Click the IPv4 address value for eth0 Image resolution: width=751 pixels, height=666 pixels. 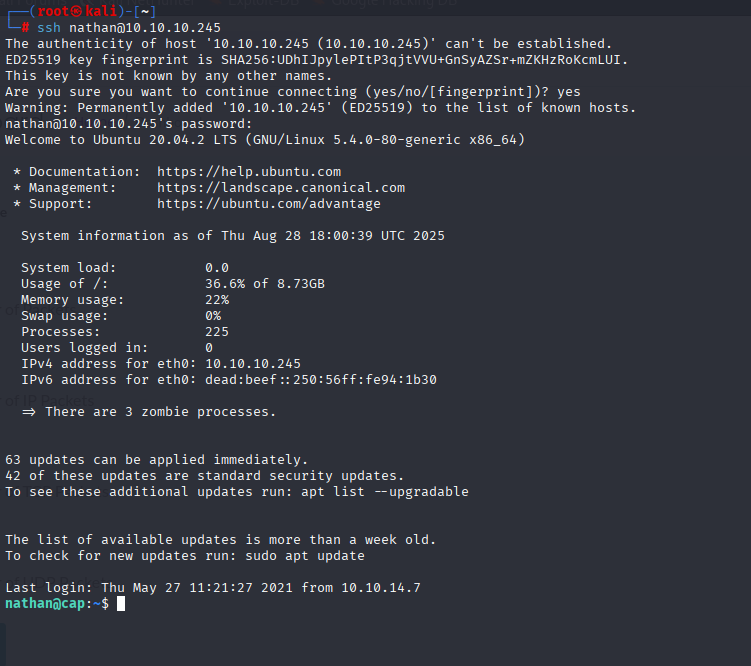pyautogui.click(x=253, y=364)
